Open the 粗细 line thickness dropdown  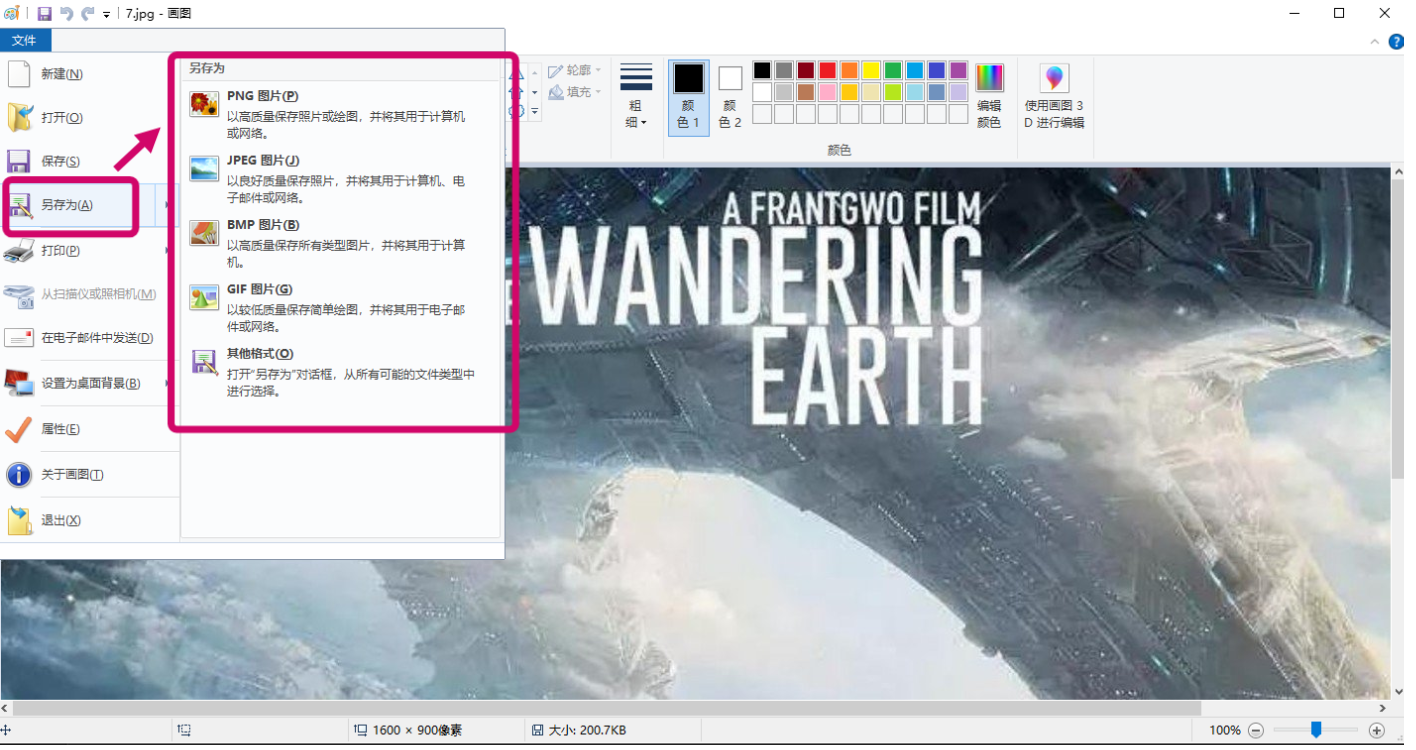(x=636, y=96)
